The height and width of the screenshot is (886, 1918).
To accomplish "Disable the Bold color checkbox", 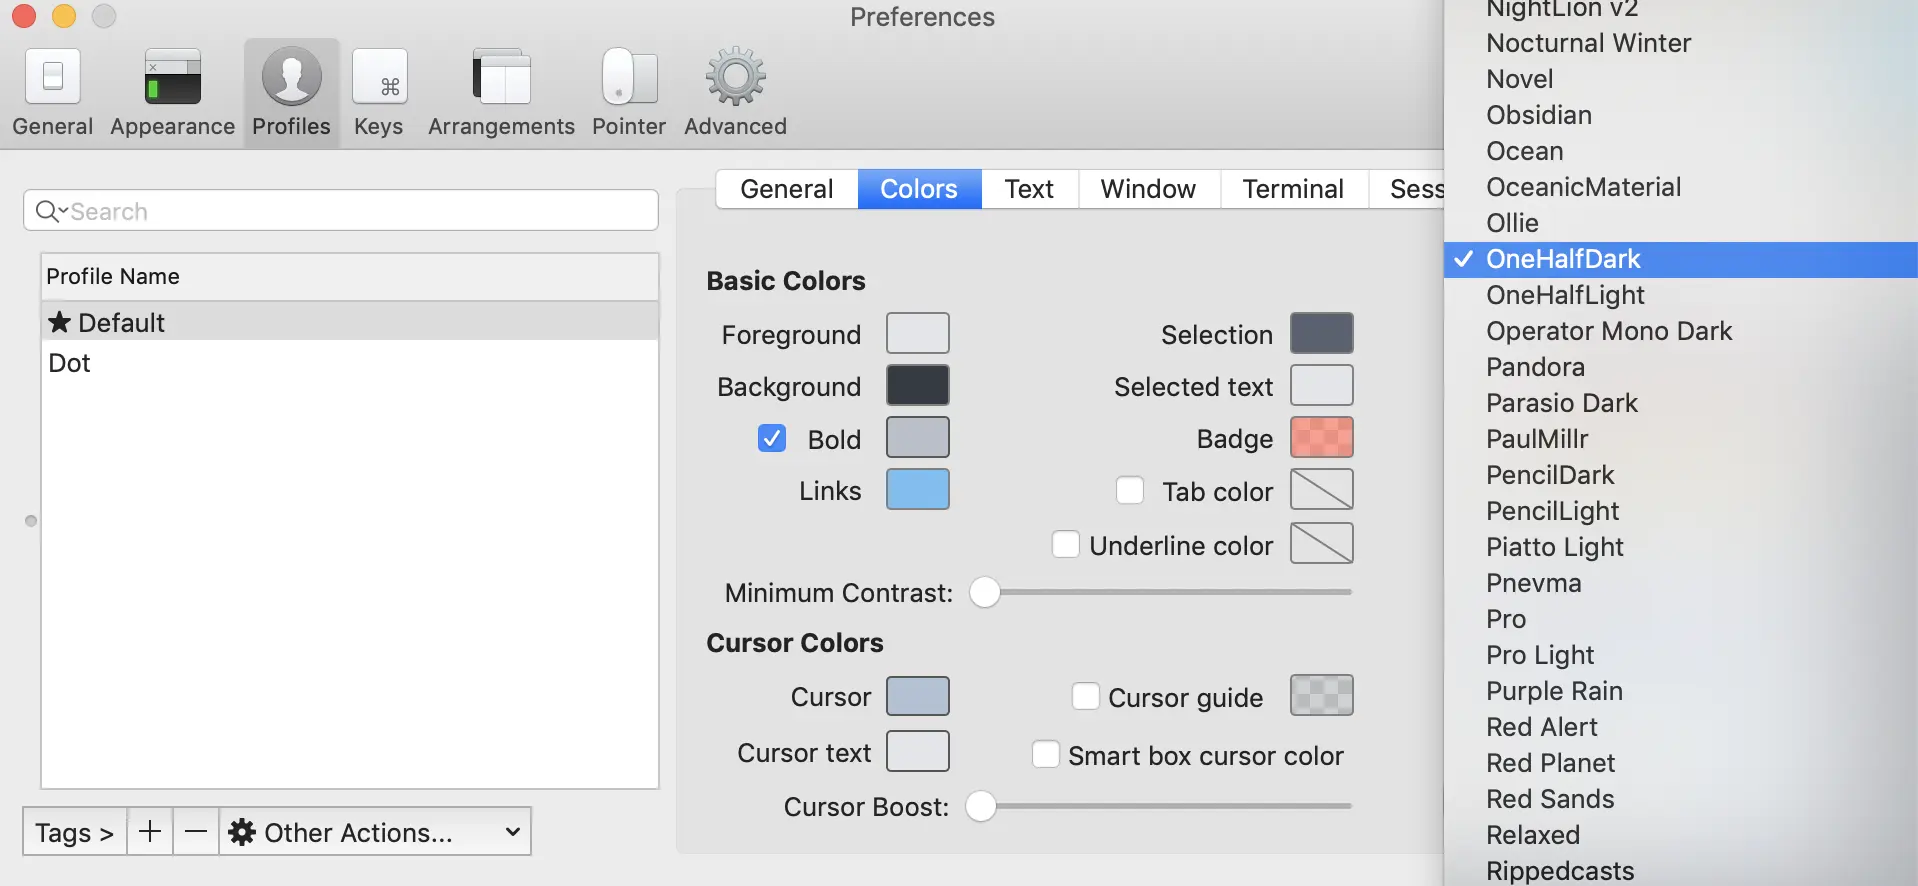I will [772, 439].
